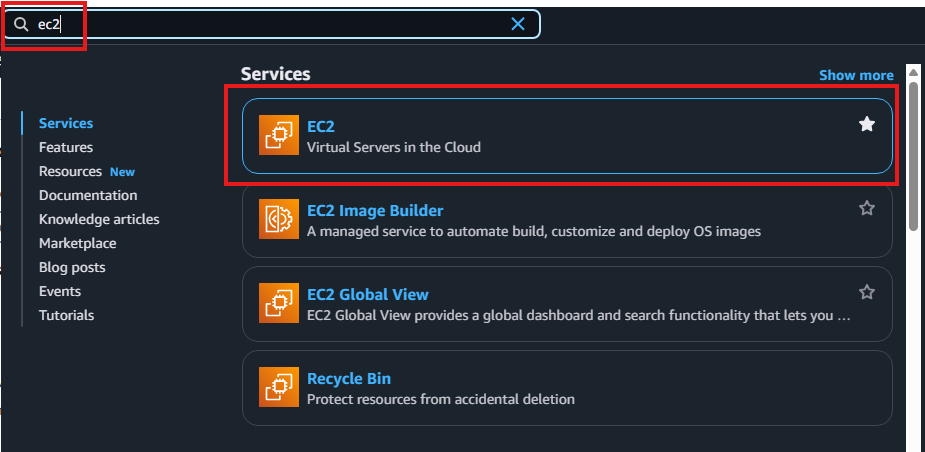Select Marketplace category
This screenshot has width=925, height=452.
[77, 243]
